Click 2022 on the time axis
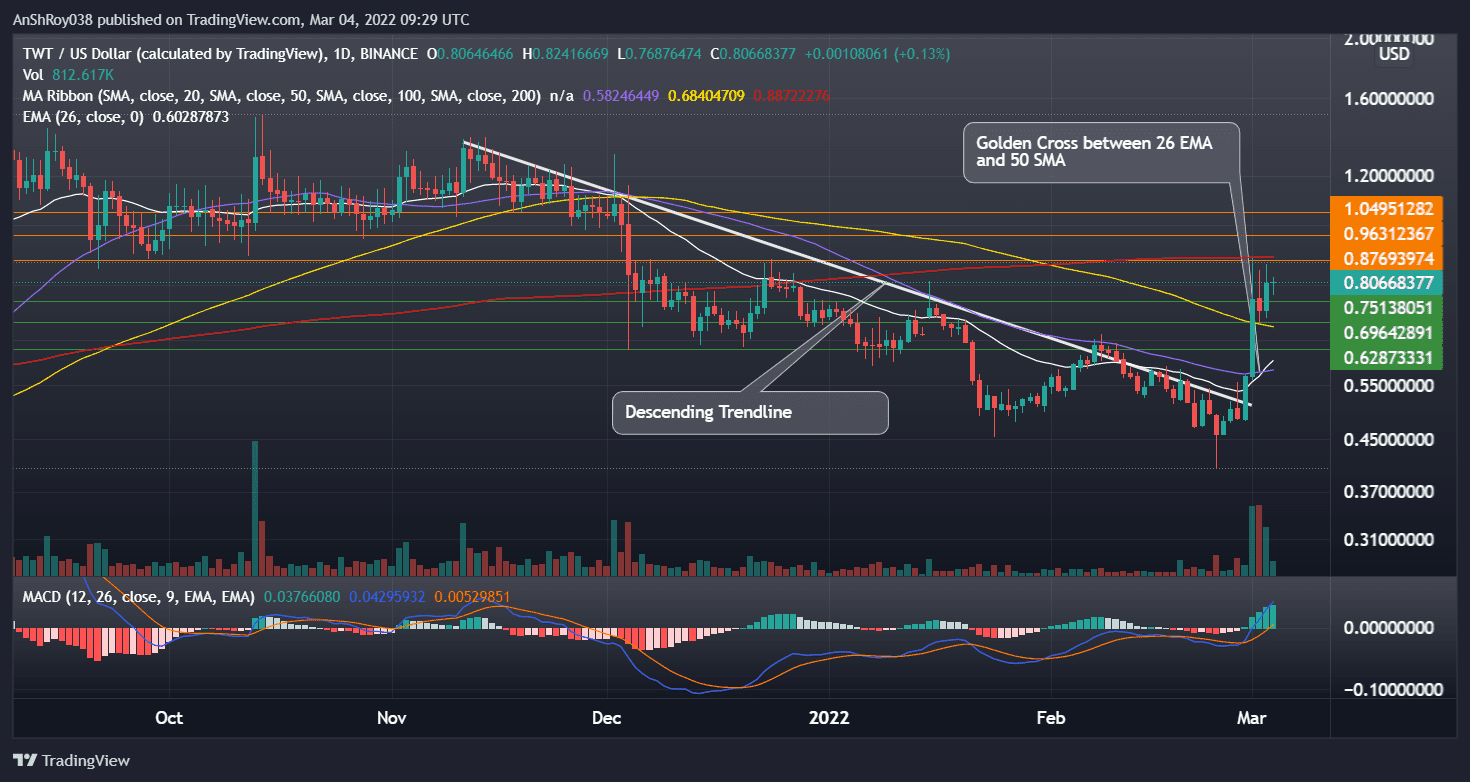Image resolution: width=1470 pixels, height=782 pixels. (x=830, y=718)
